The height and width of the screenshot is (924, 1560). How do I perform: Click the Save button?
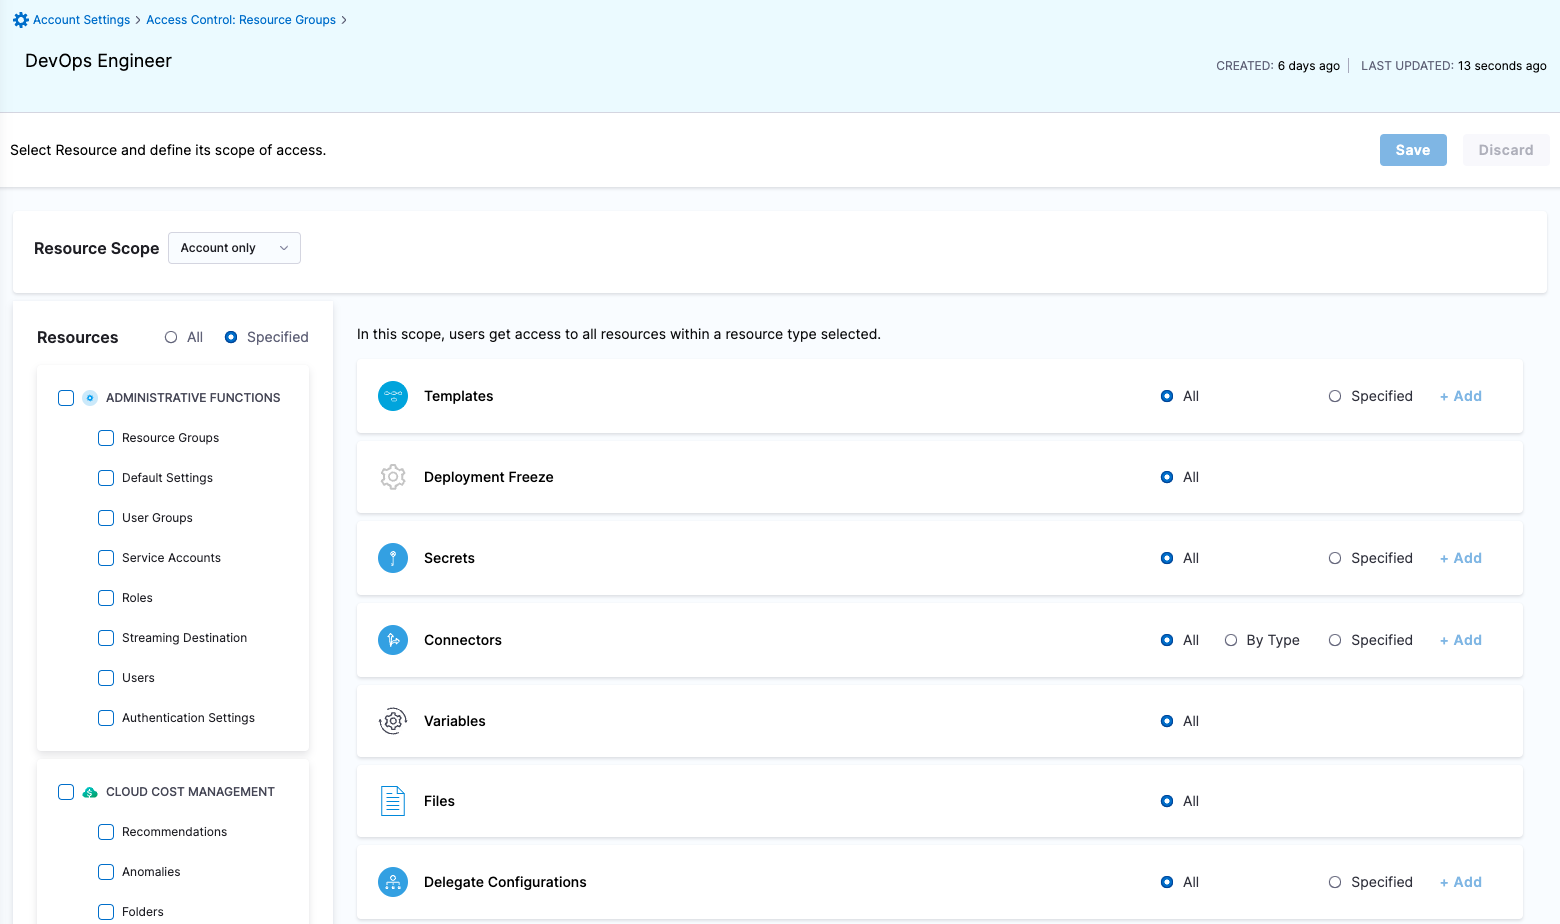(1412, 149)
